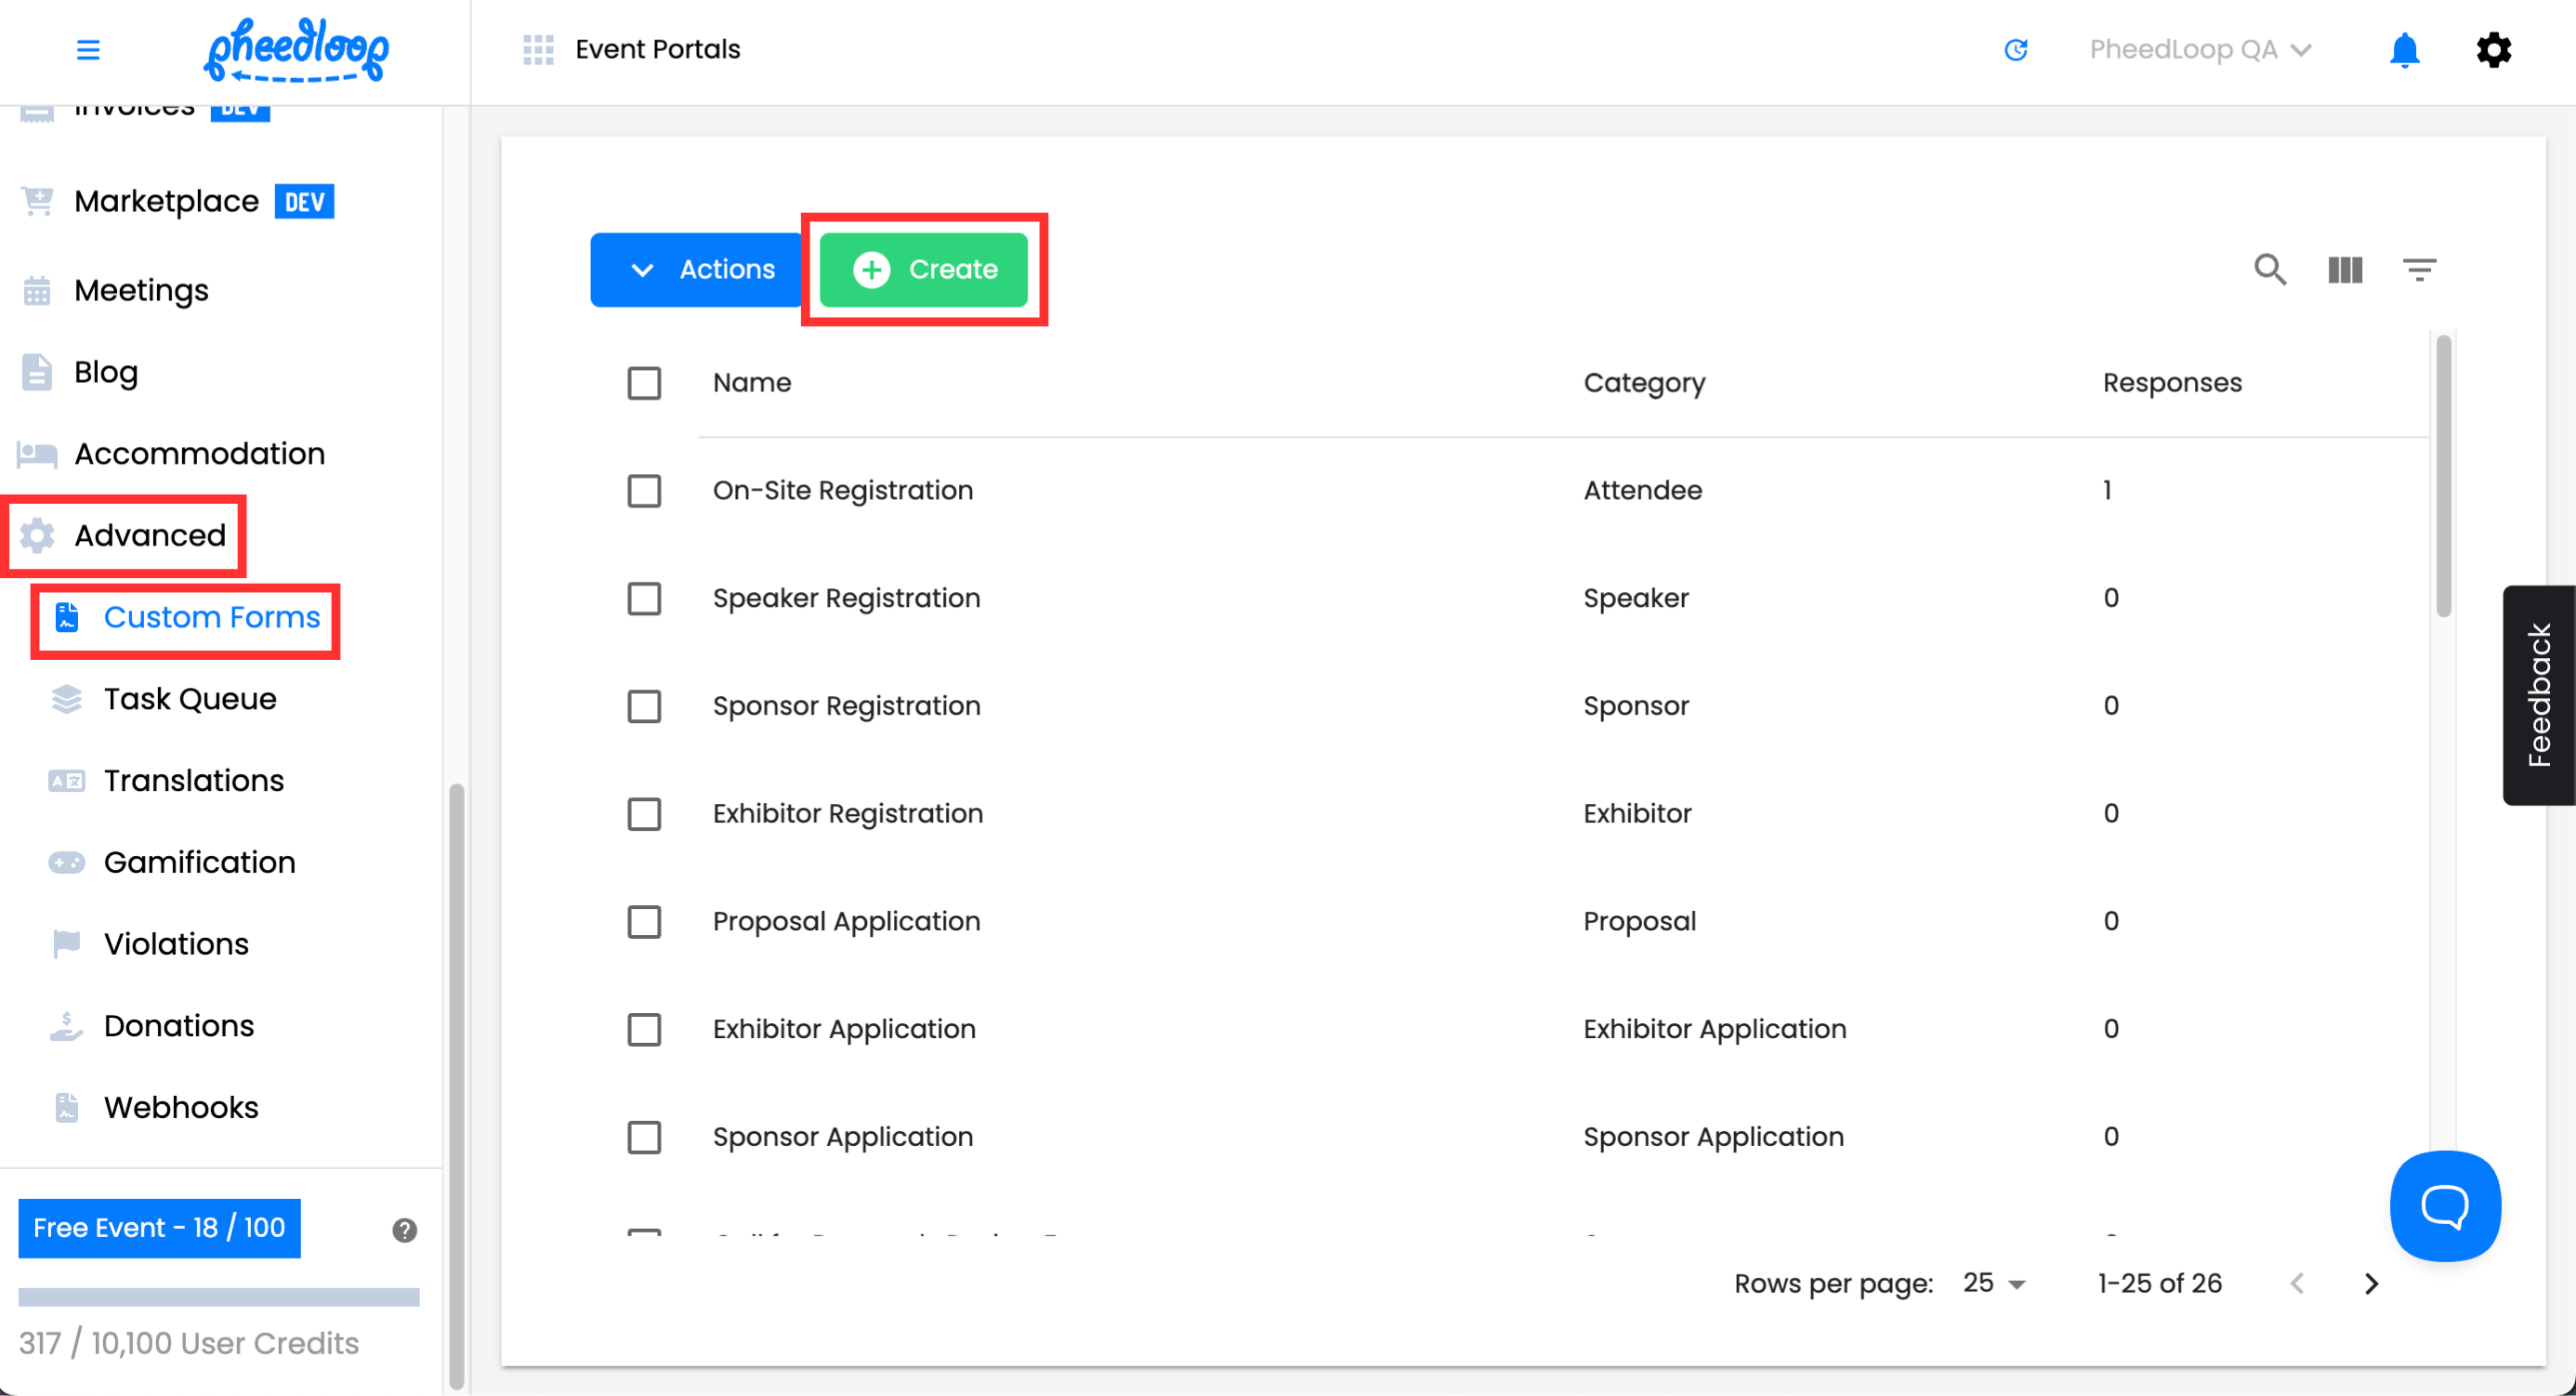This screenshot has height=1396, width=2576.
Task: Select the Sponsor Registration checkbox
Action: pos(644,706)
